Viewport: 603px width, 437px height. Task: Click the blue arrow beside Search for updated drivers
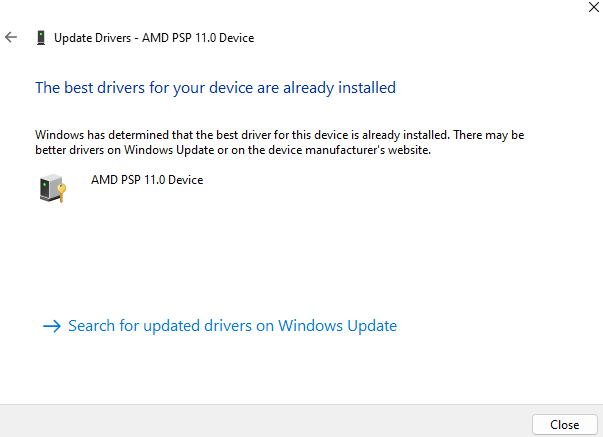(52, 326)
